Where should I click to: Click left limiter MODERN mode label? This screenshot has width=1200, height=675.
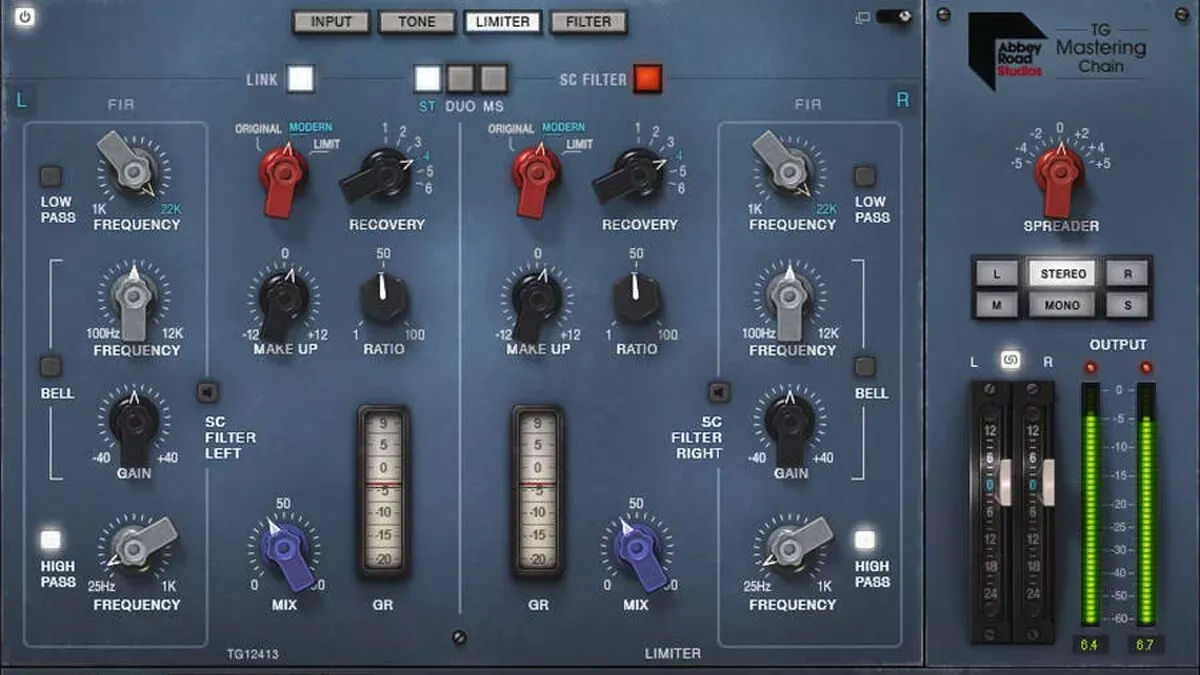pos(311,127)
